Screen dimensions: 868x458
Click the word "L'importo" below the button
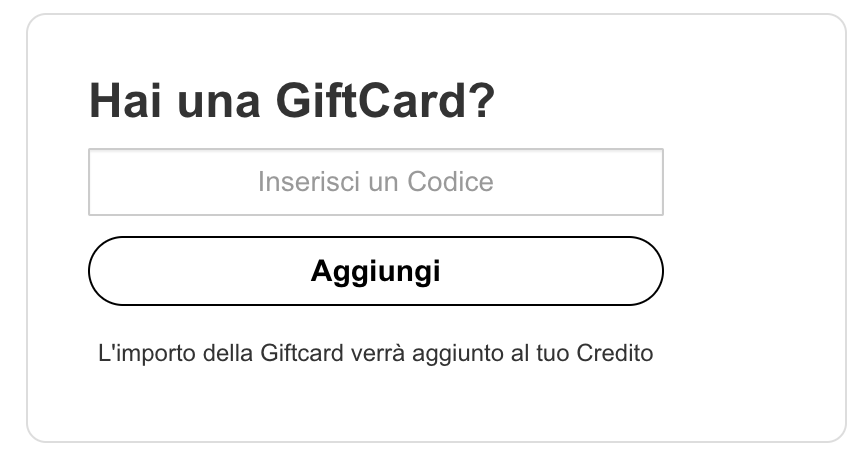tap(140, 353)
